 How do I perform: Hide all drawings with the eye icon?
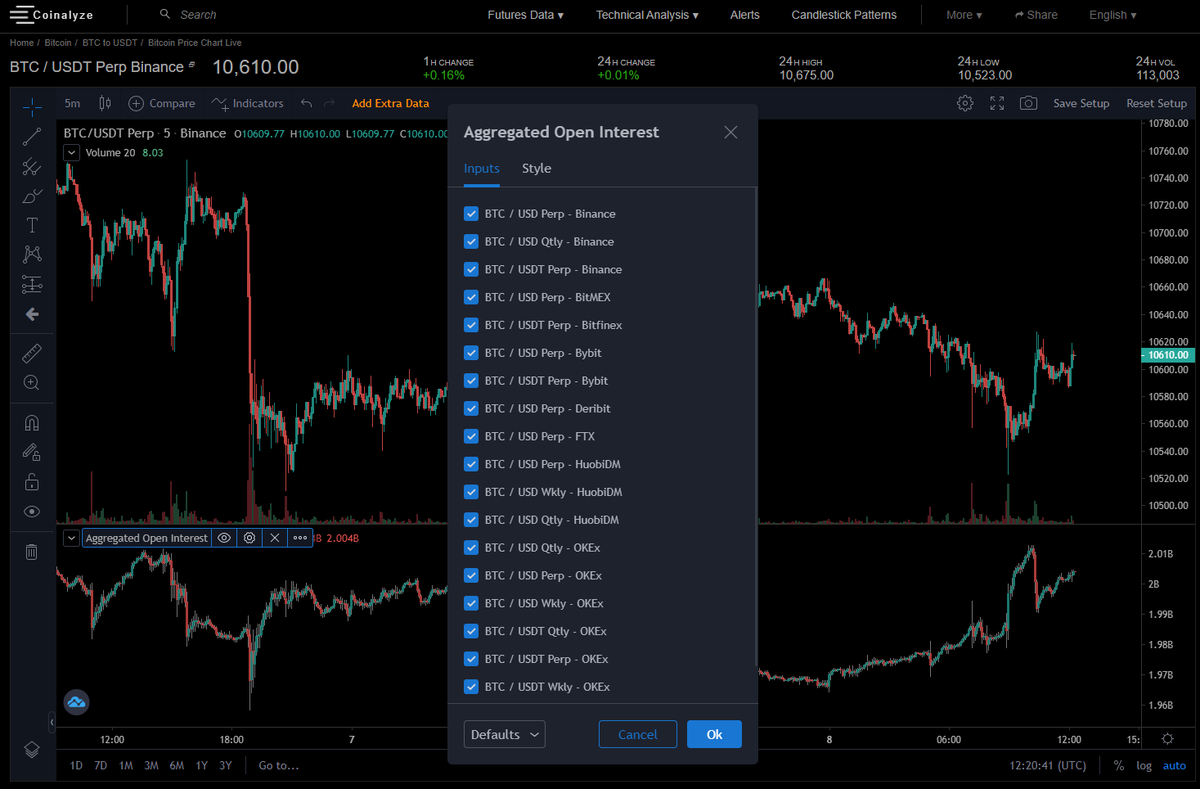(x=32, y=512)
